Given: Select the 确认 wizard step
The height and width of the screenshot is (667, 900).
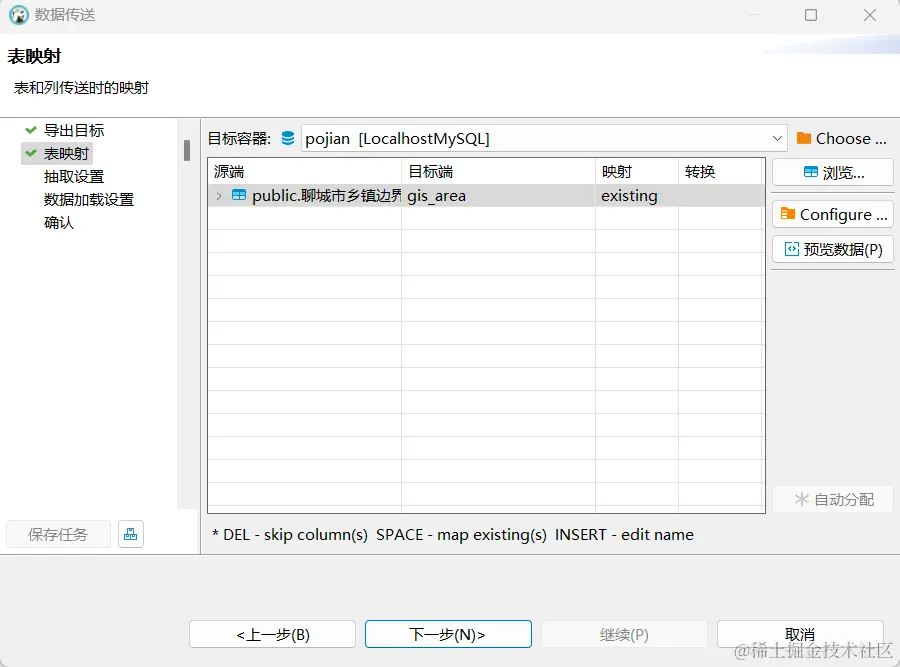Looking at the screenshot, I should 59,222.
